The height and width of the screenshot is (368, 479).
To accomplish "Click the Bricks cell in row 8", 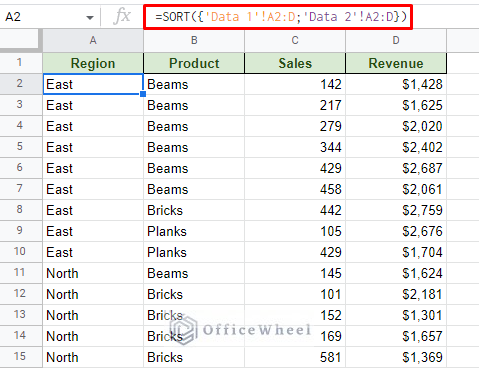I will (194, 210).
